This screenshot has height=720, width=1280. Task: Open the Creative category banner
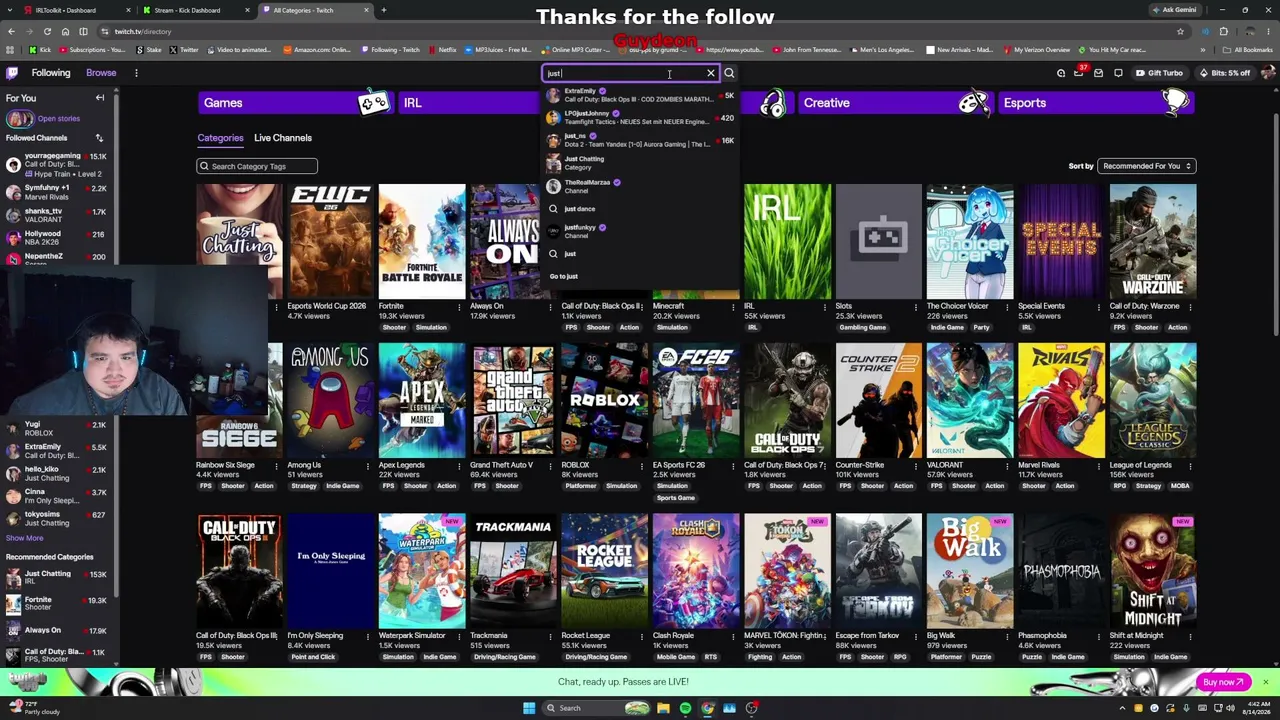[895, 103]
